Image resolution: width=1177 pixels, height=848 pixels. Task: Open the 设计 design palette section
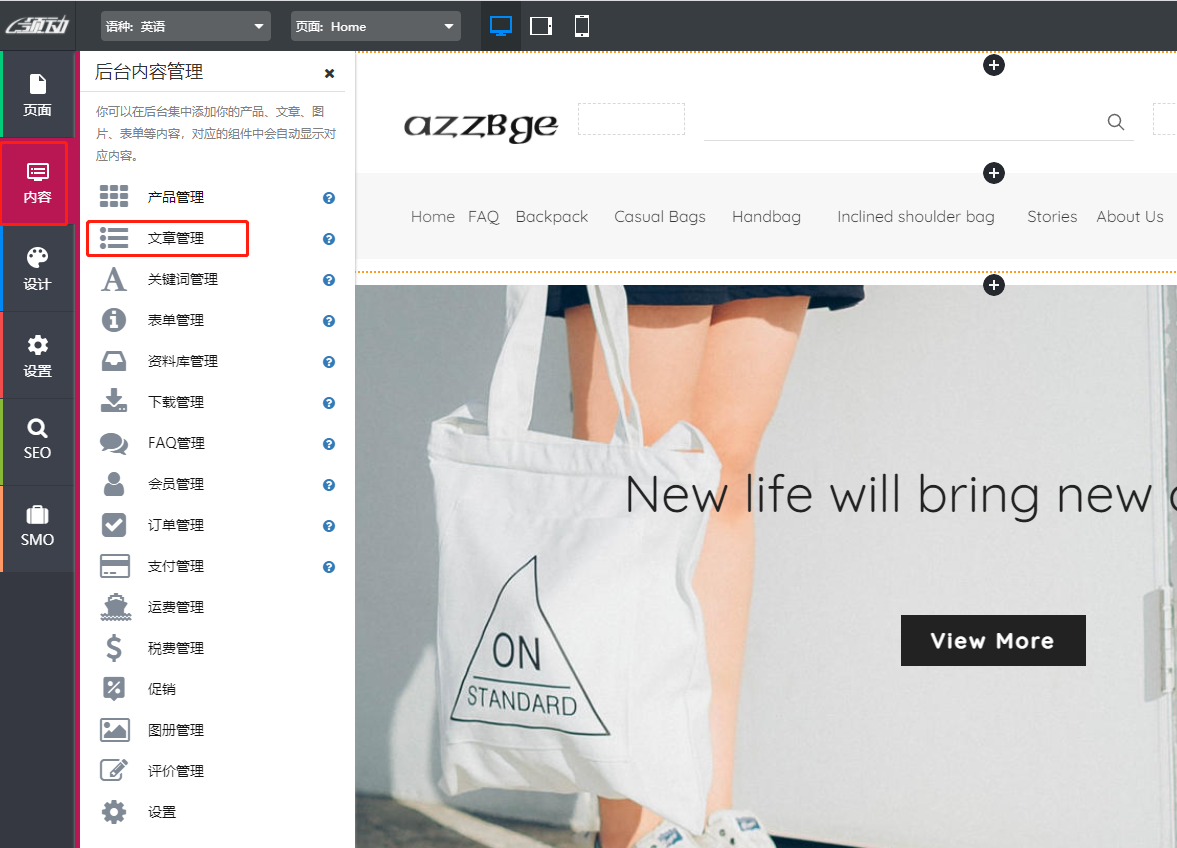(37, 269)
